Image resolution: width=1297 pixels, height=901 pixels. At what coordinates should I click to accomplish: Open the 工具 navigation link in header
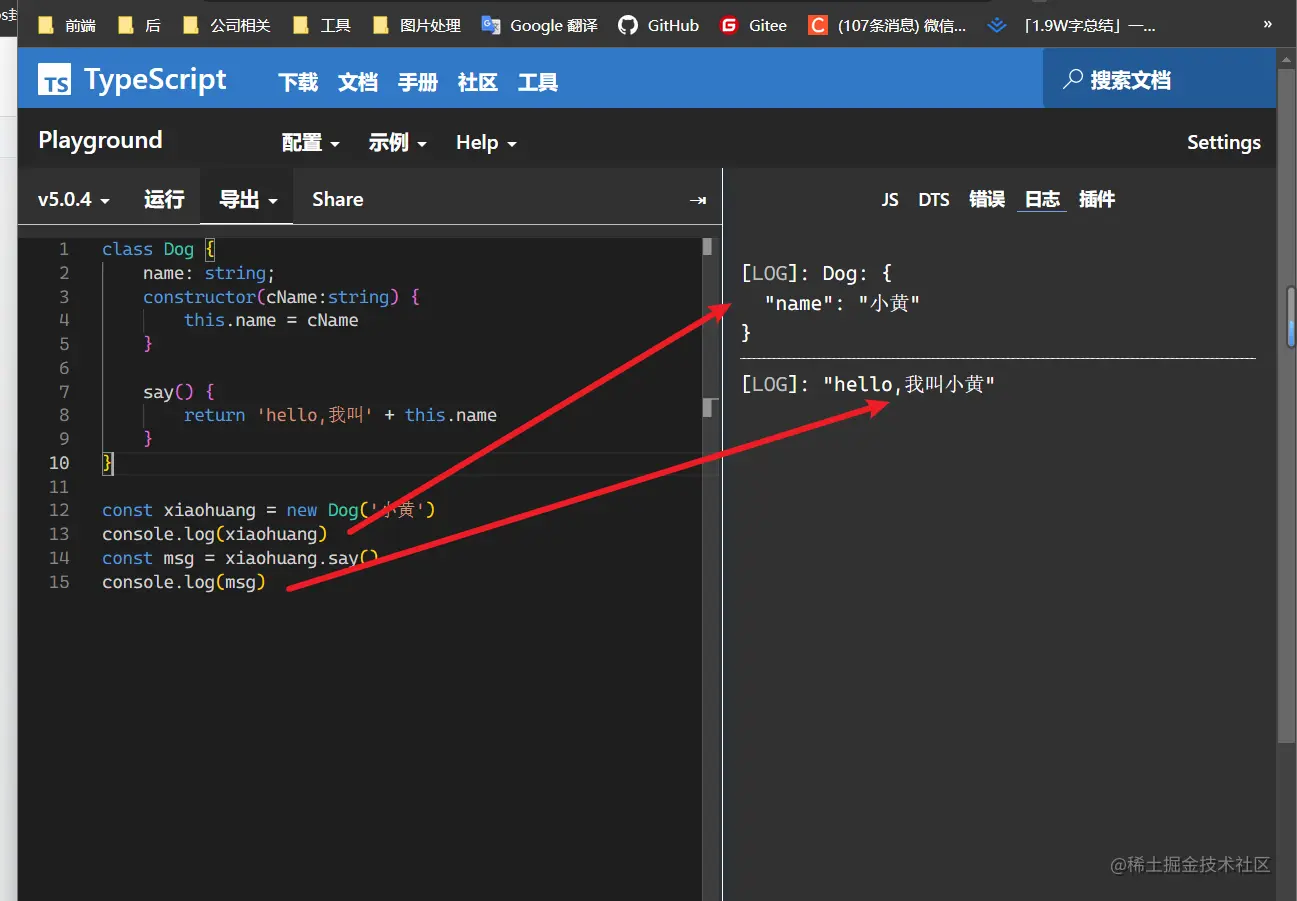pyautogui.click(x=538, y=82)
